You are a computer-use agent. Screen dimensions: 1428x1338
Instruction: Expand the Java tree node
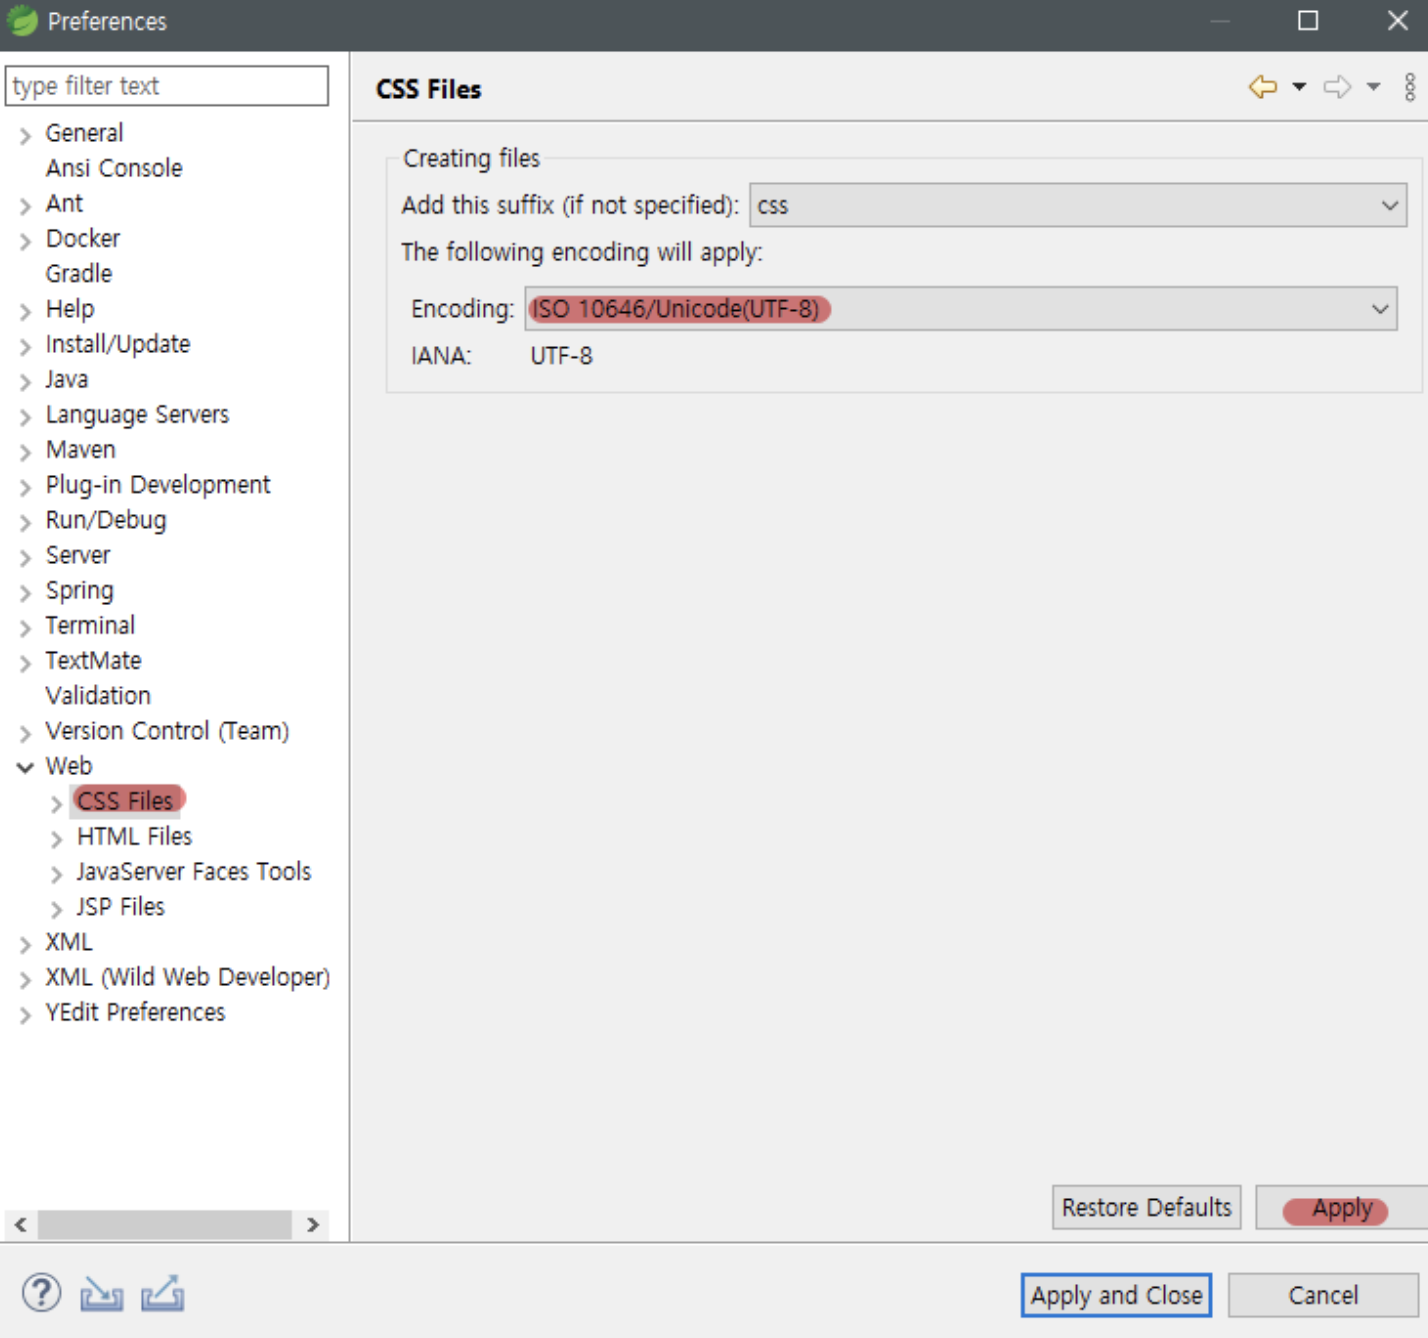tap(25, 382)
